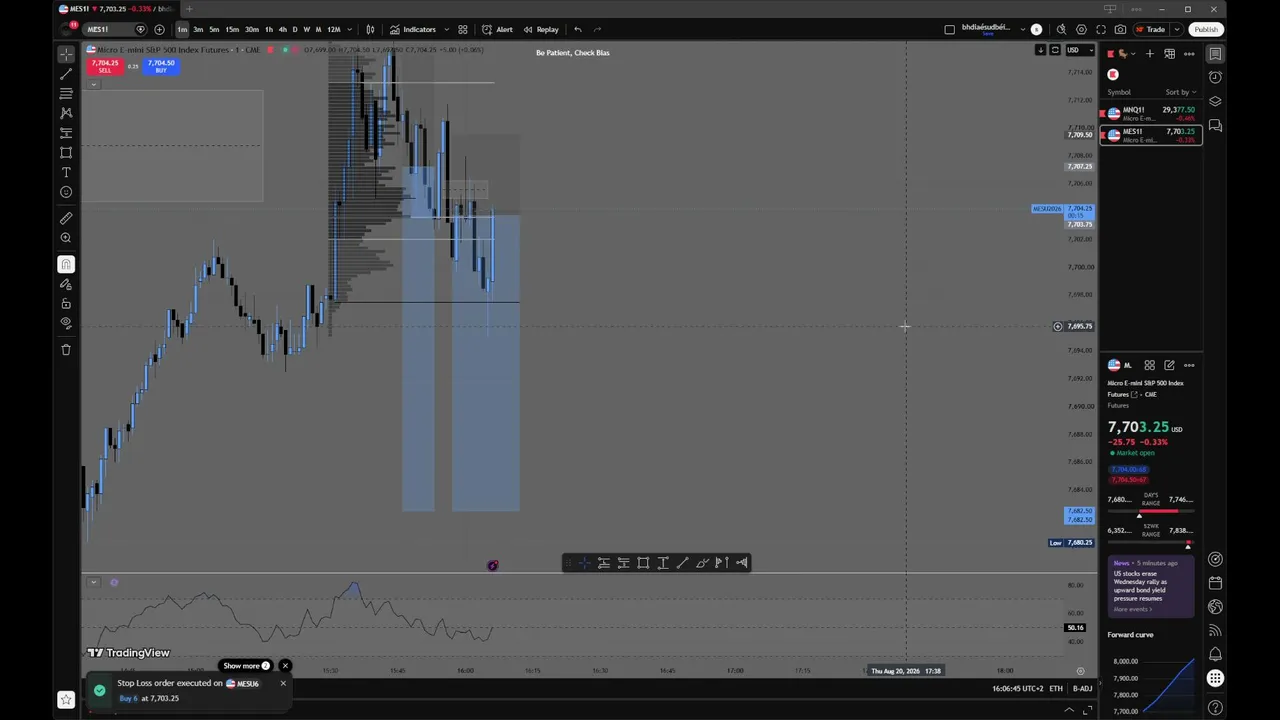This screenshot has height=720, width=1280.
Task: Switch to the 1h timeframe
Action: coord(268,29)
